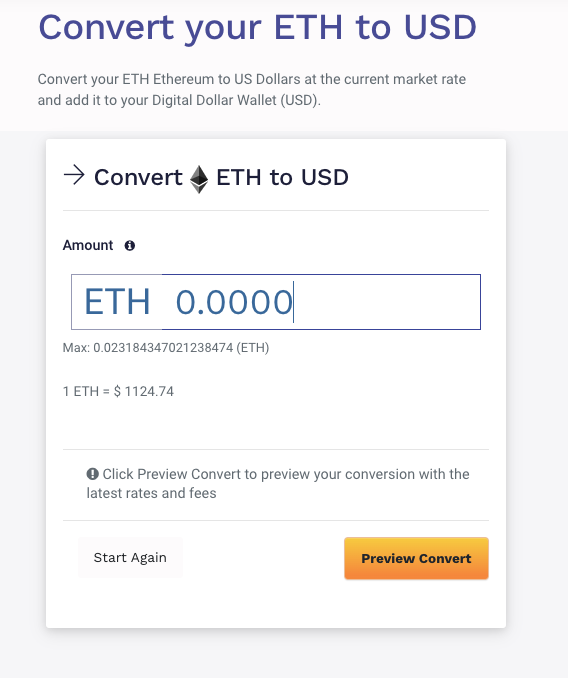Click the Convert your ETH Ethereum description line
The height and width of the screenshot is (678, 568).
click(252, 79)
